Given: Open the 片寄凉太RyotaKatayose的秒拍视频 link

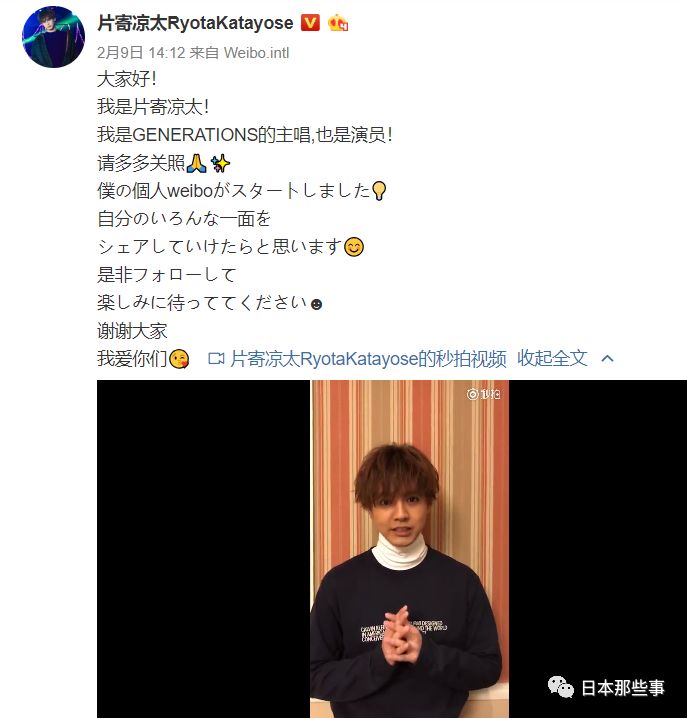Looking at the screenshot, I should tap(368, 359).
